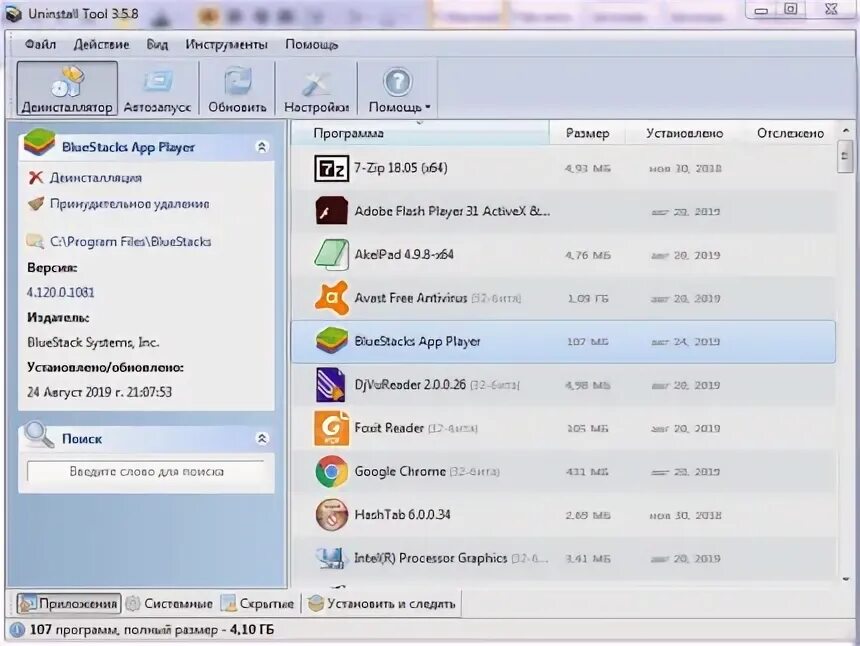This screenshot has width=860, height=646.
Task: Sort by the Программа column header
Action: pyautogui.click(x=420, y=133)
